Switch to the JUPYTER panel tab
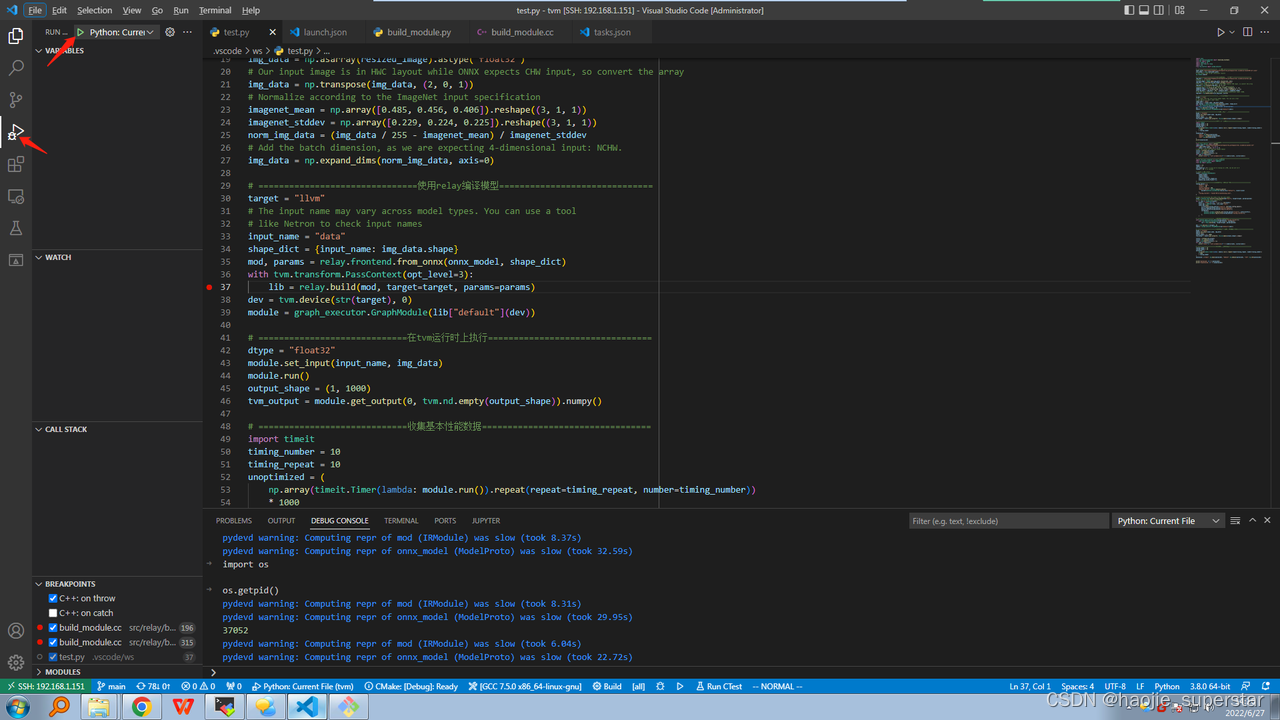The height and width of the screenshot is (720, 1280). tap(486, 521)
